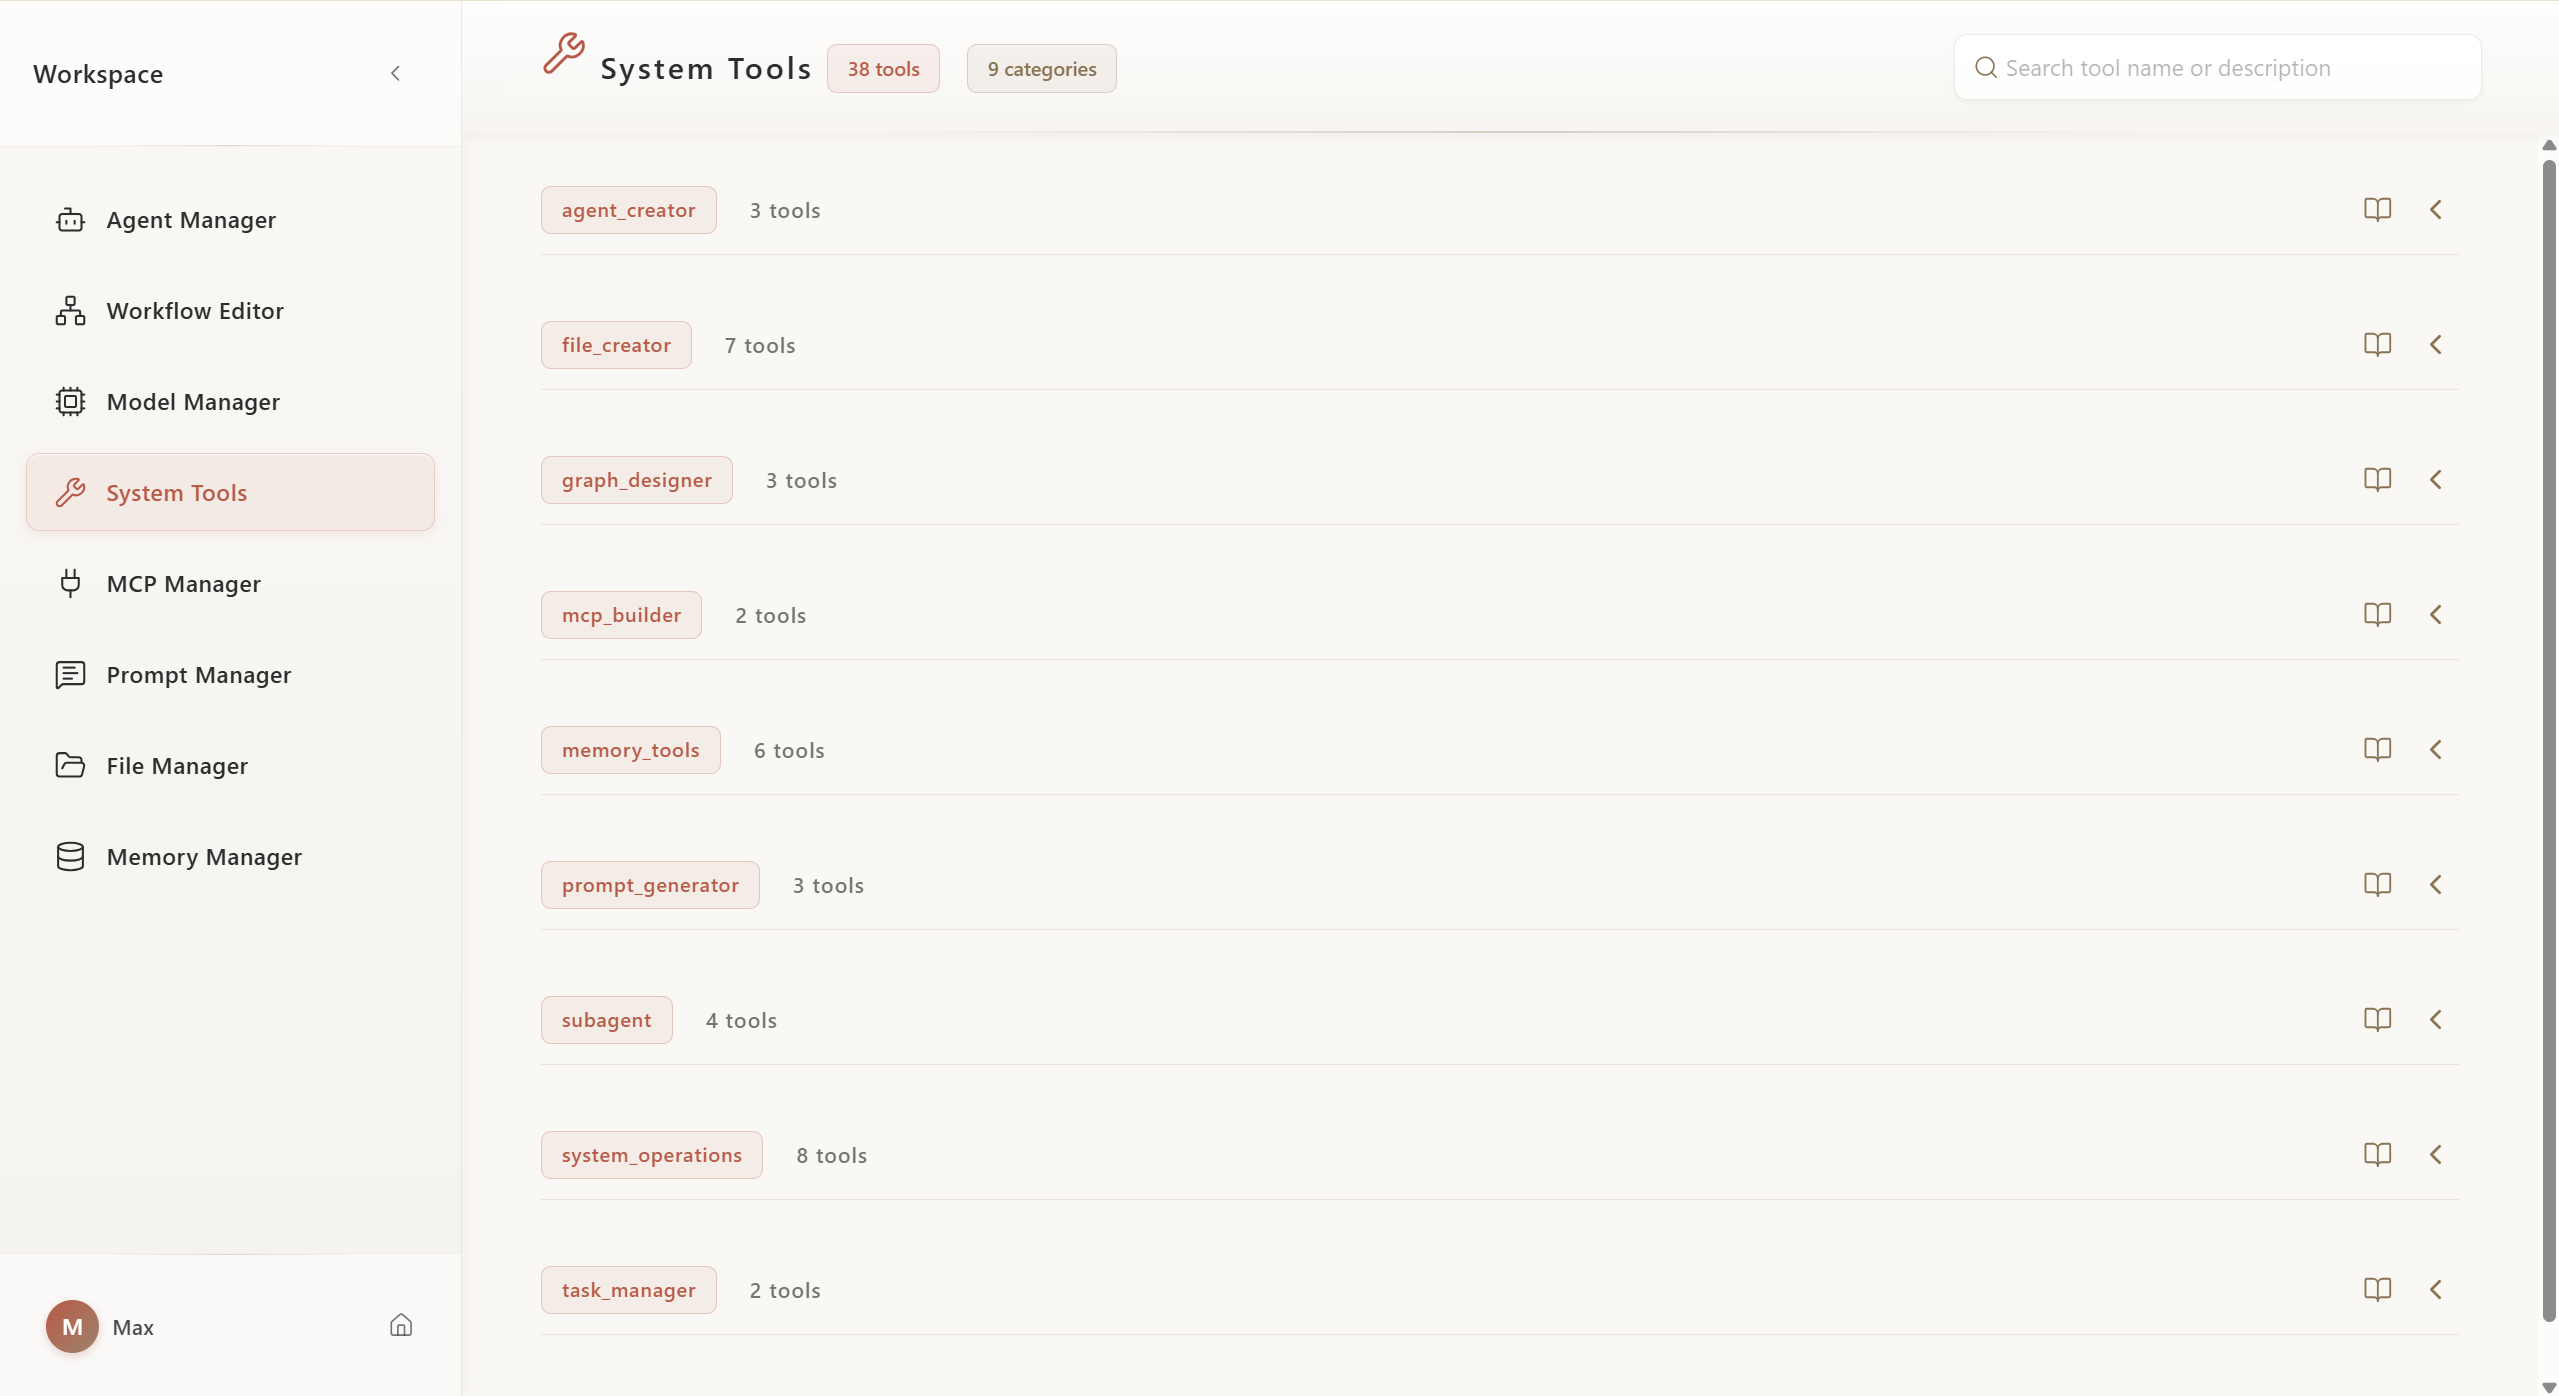Expand the task_manager category chevron
This screenshot has width=2559, height=1396.
[x=2436, y=1289]
